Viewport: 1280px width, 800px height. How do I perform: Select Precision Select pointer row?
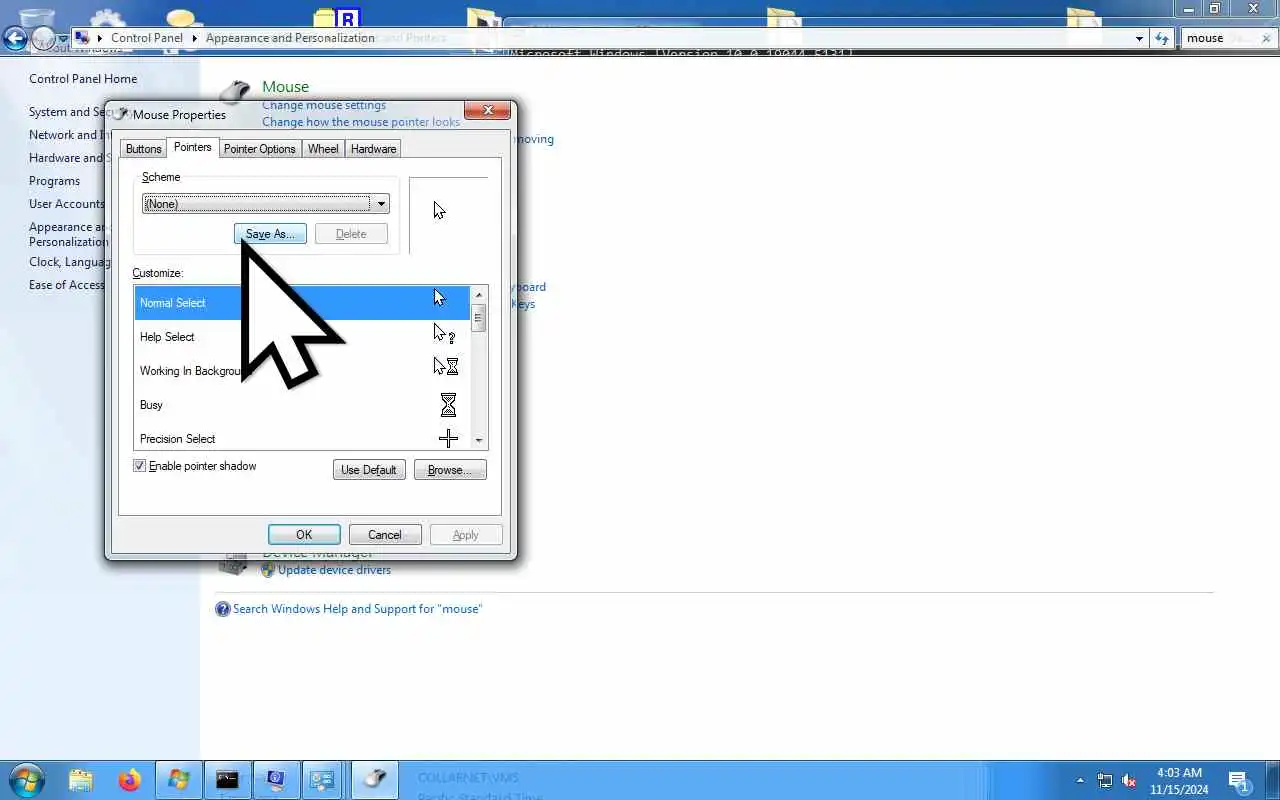302,438
